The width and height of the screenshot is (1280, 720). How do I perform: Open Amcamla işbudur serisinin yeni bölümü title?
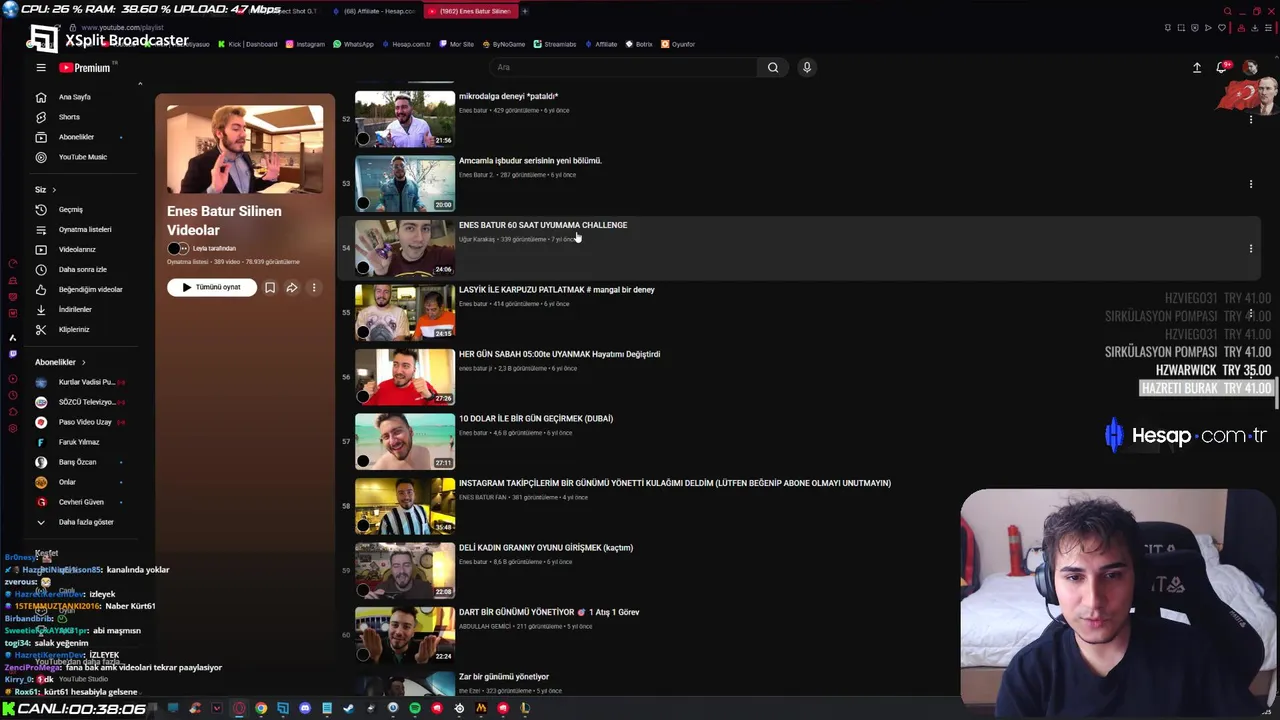(530, 161)
